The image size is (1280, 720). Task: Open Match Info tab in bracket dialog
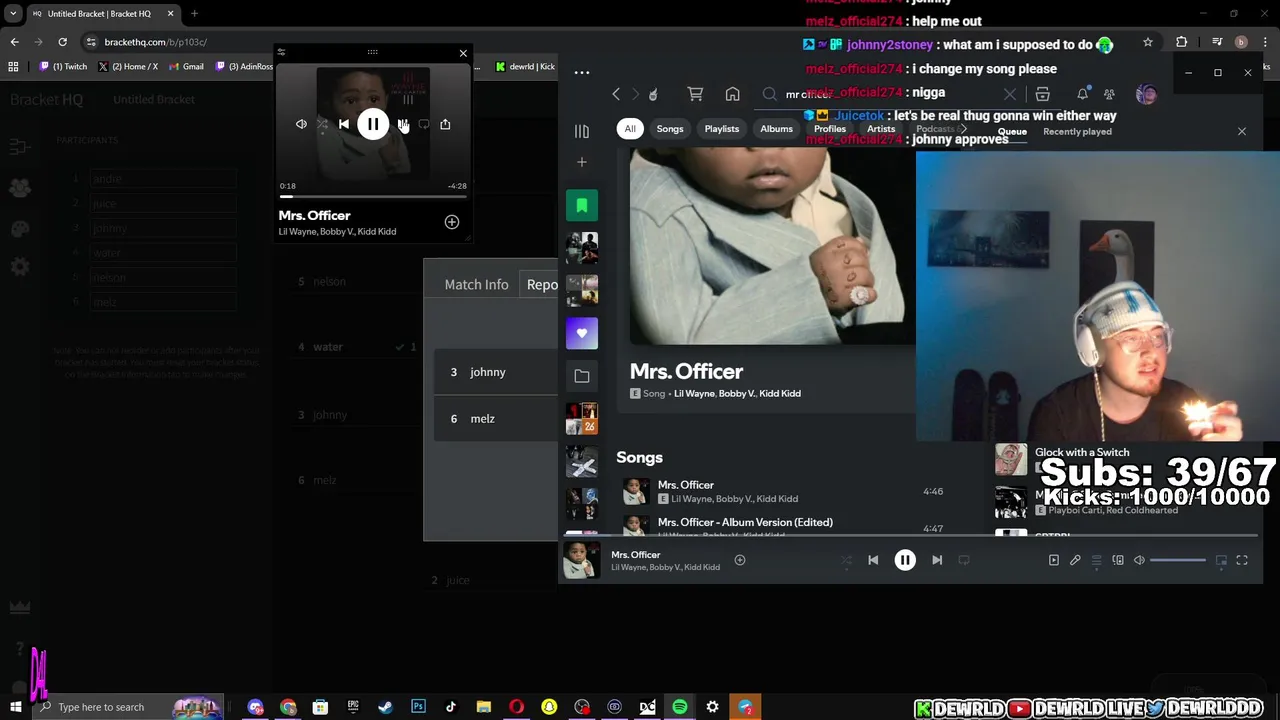click(476, 285)
